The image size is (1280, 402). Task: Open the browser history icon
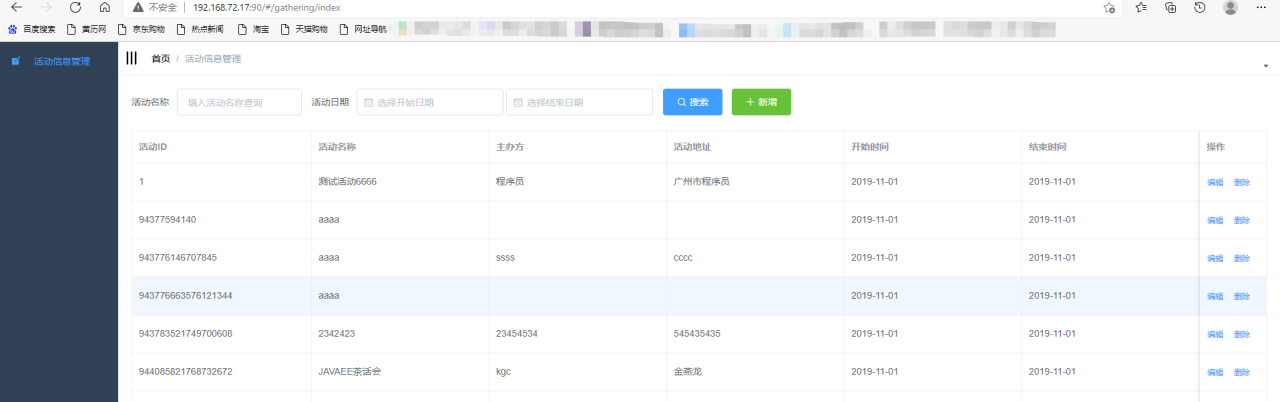click(1200, 8)
